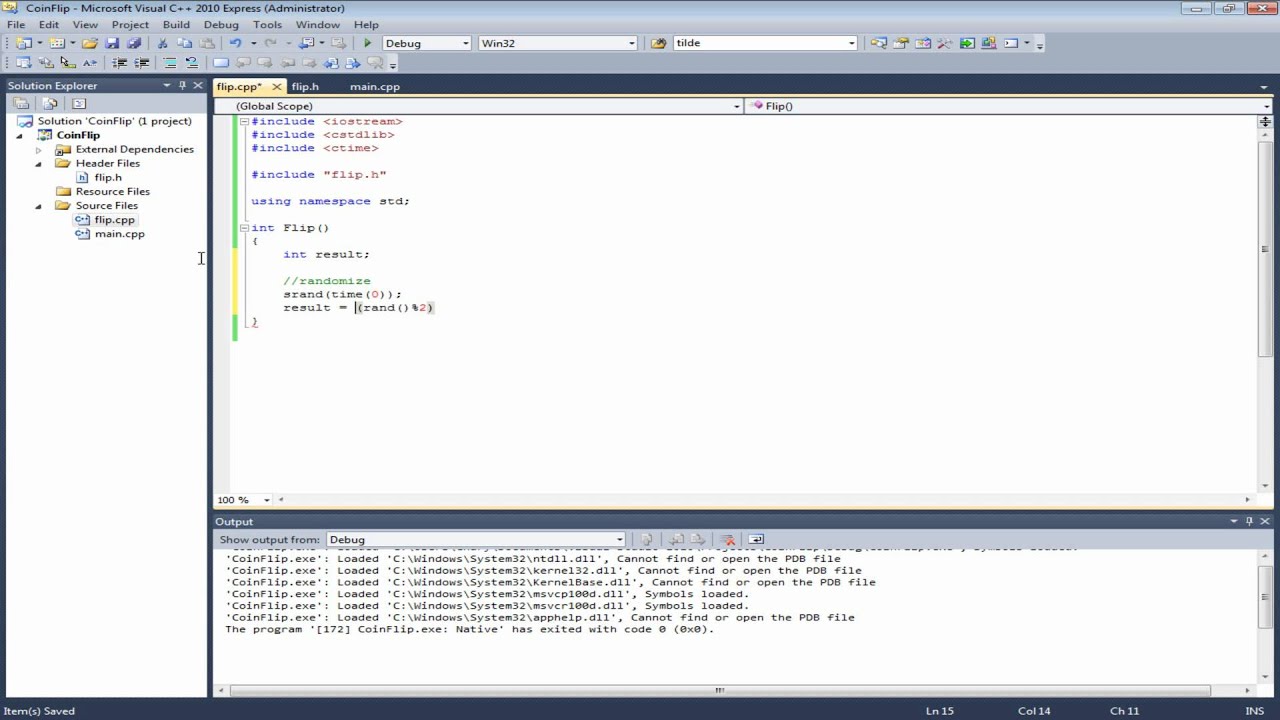The height and width of the screenshot is (720, 1280).
Task: Collapse the #include outlining block
Action: coord(244,121)
